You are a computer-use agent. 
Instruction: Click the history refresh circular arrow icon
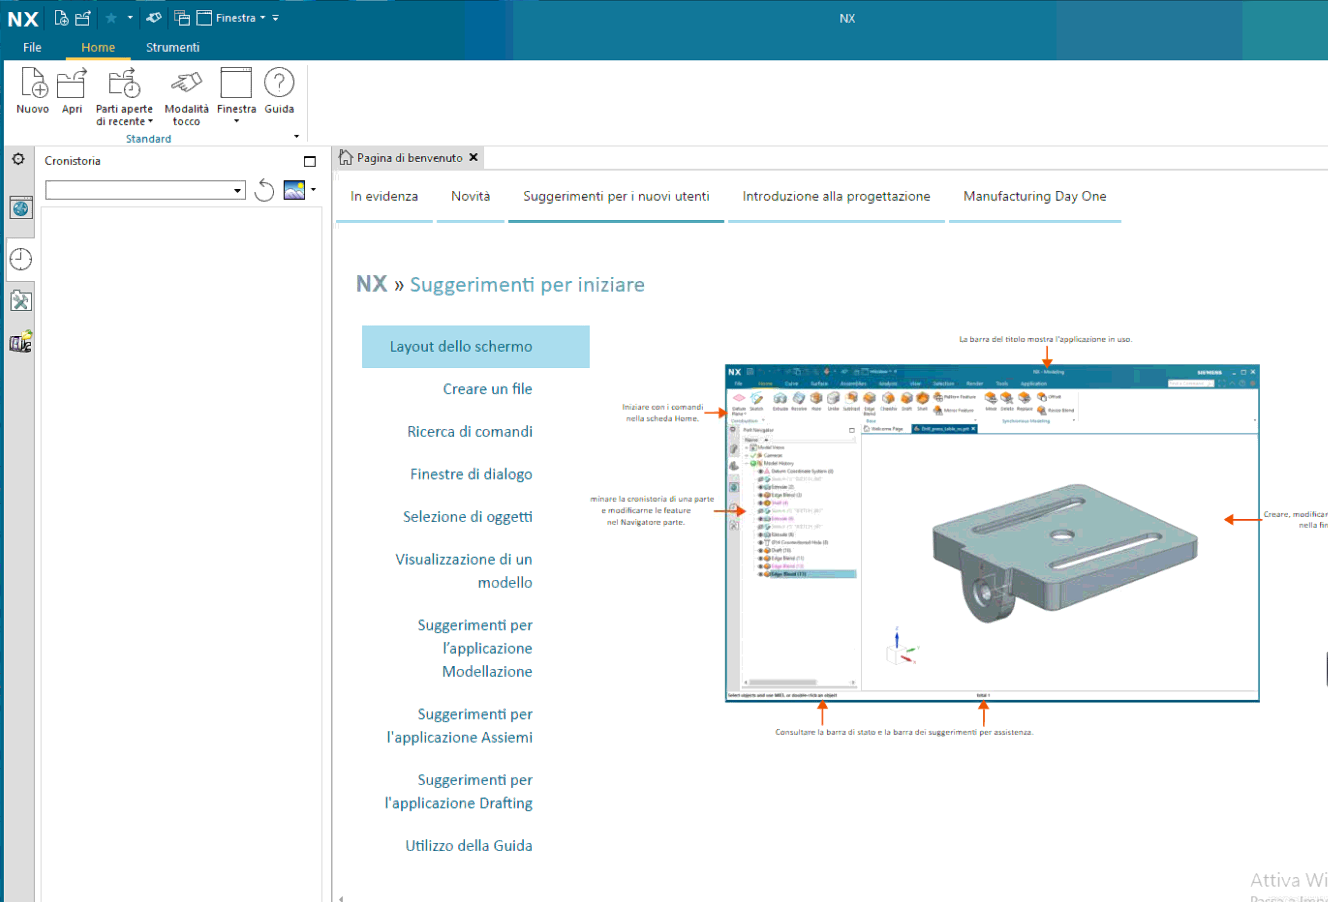click(264, 190)
